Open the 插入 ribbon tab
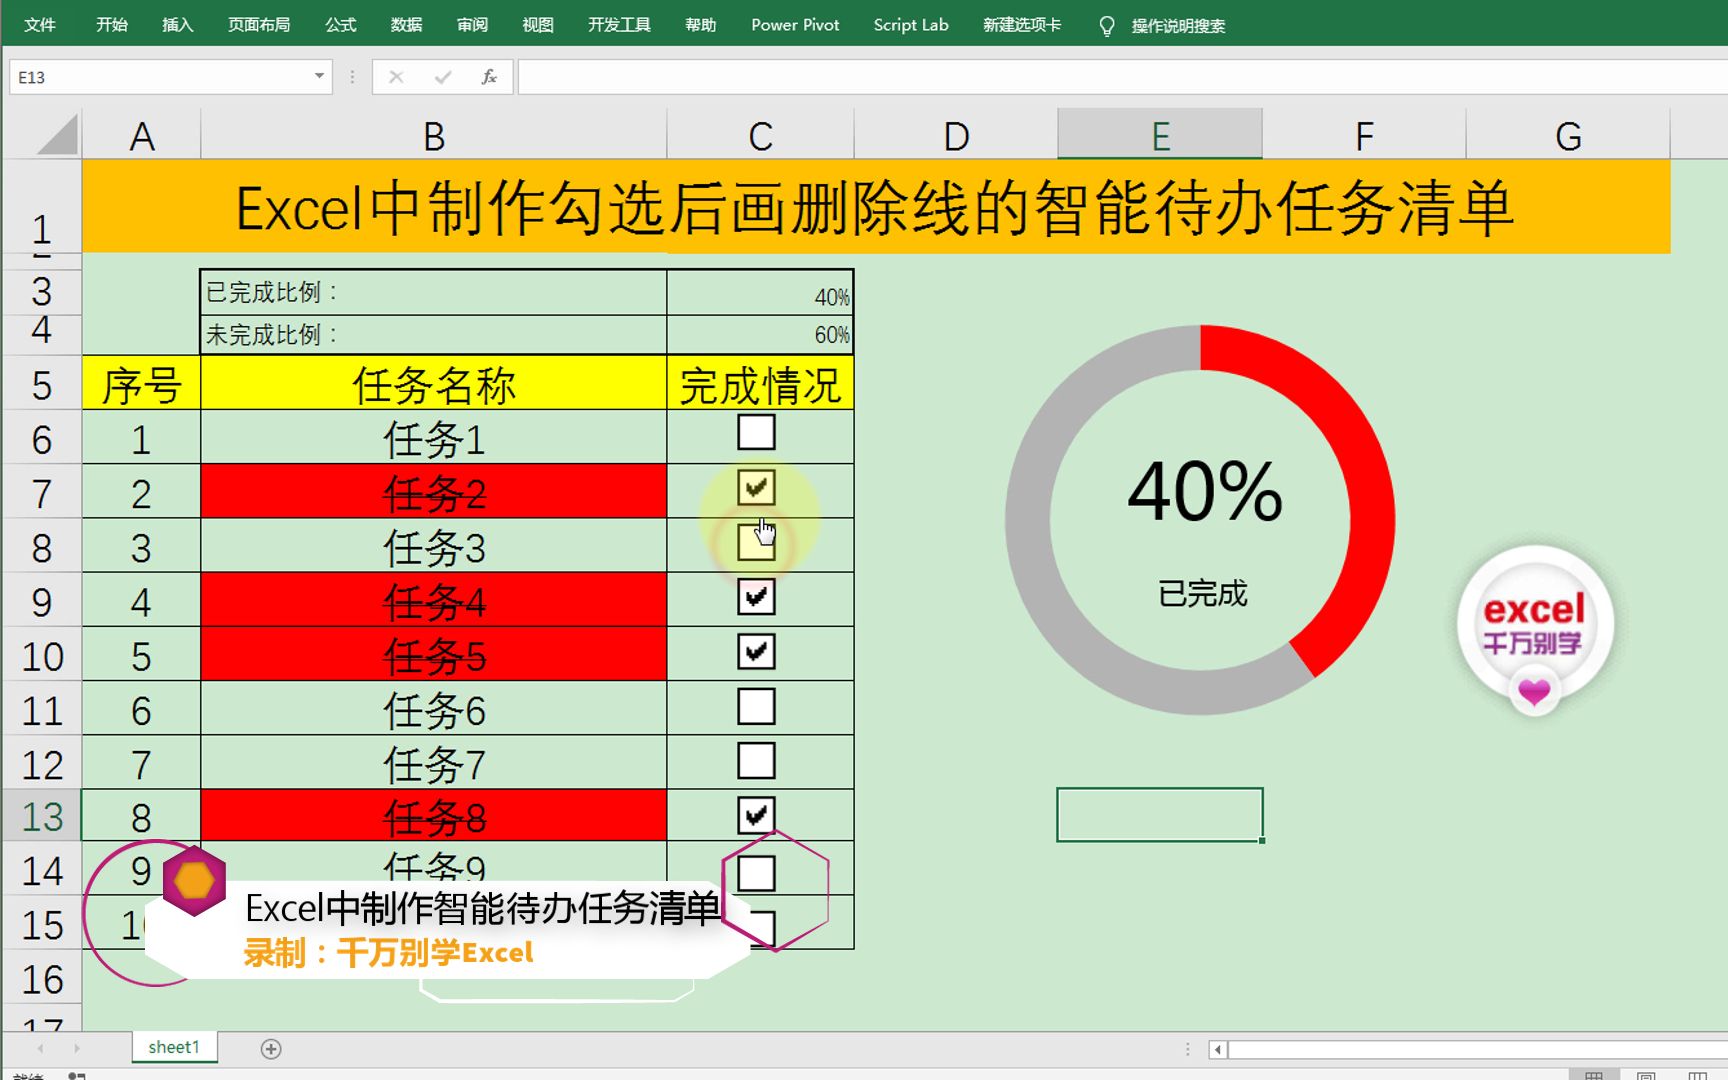The height and width of the screenshot is (1080, 1728). coord(177,25)
